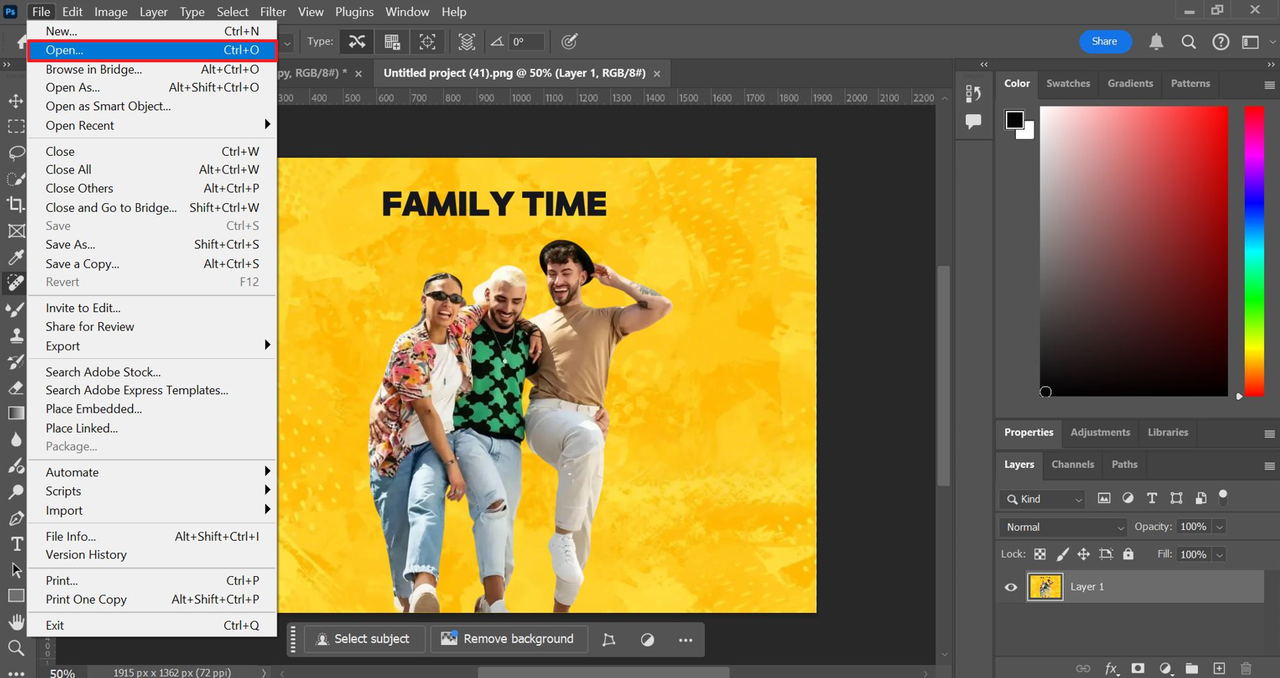
Task: Click the Remove background button
Action: [508, 639]
